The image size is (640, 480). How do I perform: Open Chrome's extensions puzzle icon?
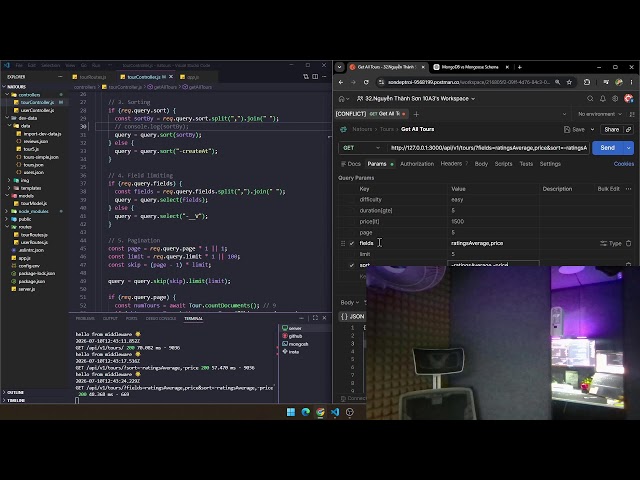(587, 82)
